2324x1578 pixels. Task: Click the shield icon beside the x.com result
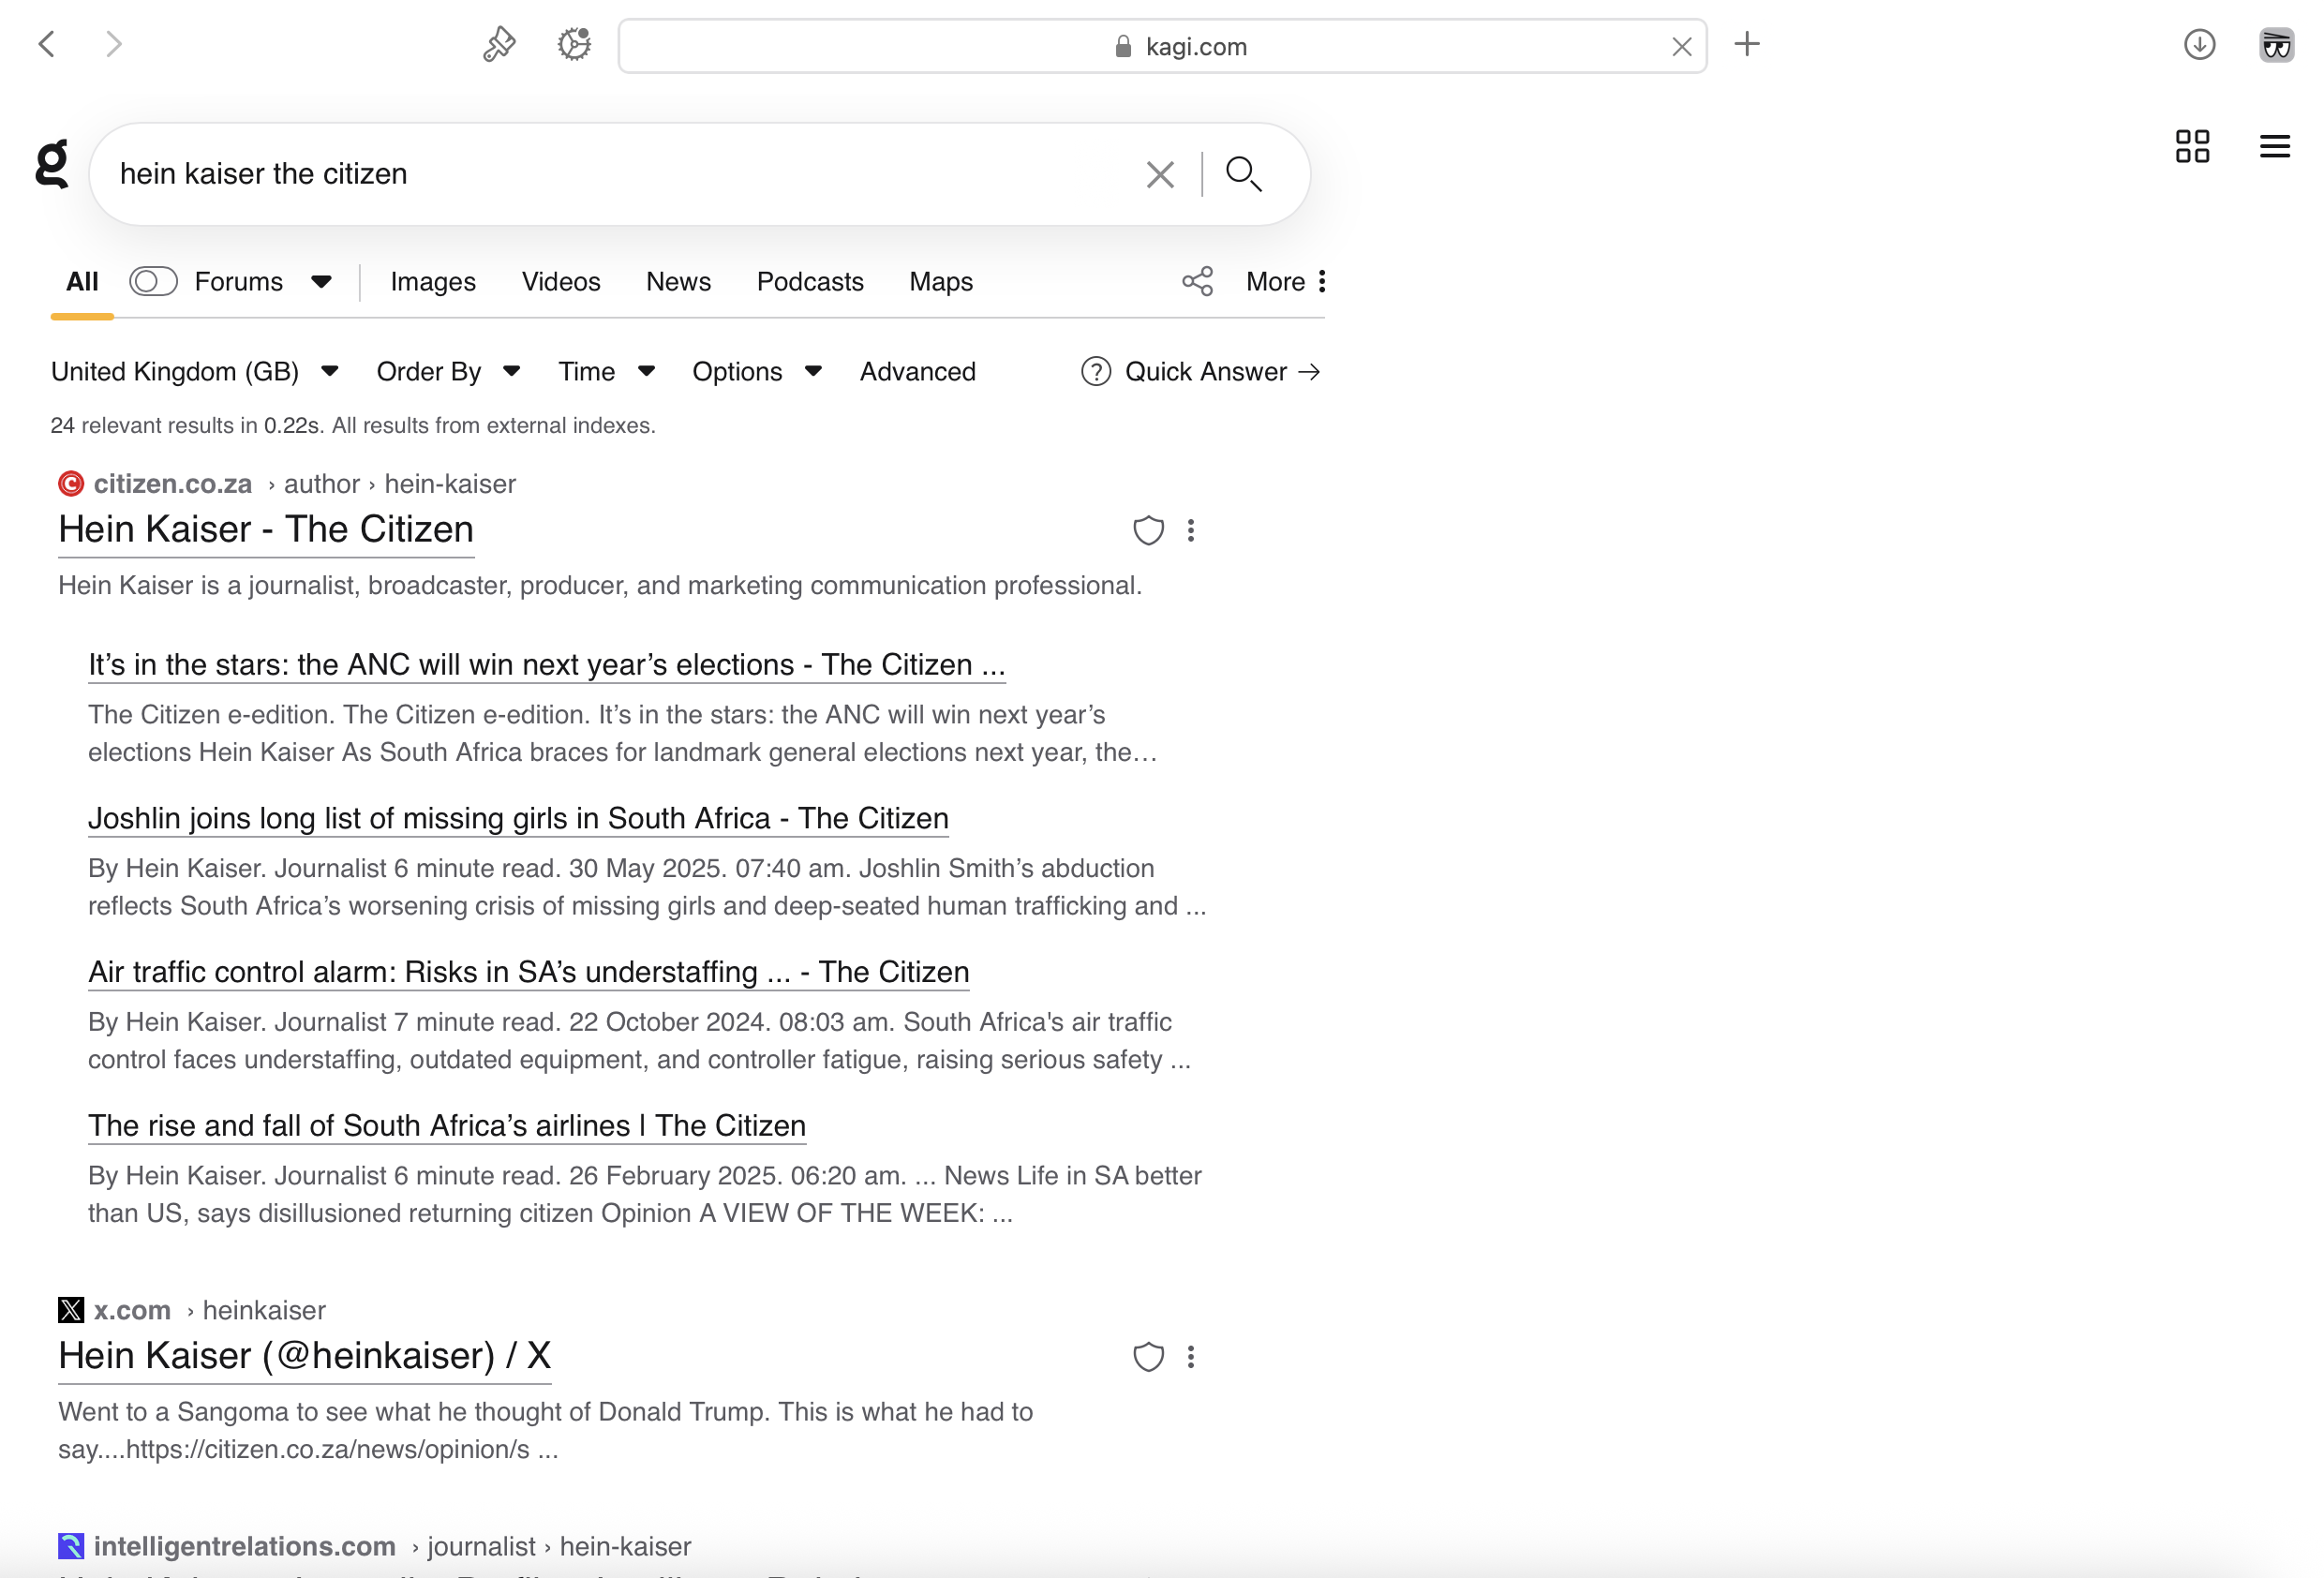pos(1148,1357)
